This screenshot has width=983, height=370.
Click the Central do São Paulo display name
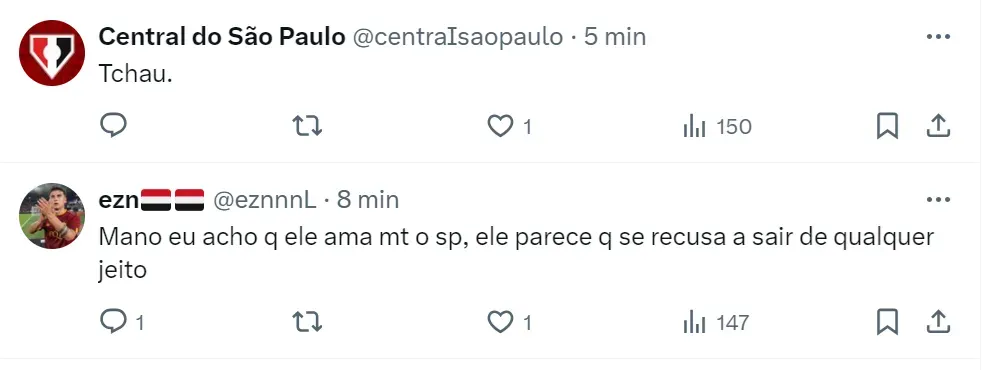(222, 37)
